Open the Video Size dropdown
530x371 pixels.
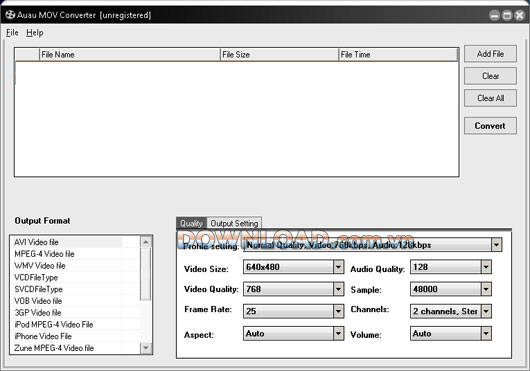coord(338,267)
